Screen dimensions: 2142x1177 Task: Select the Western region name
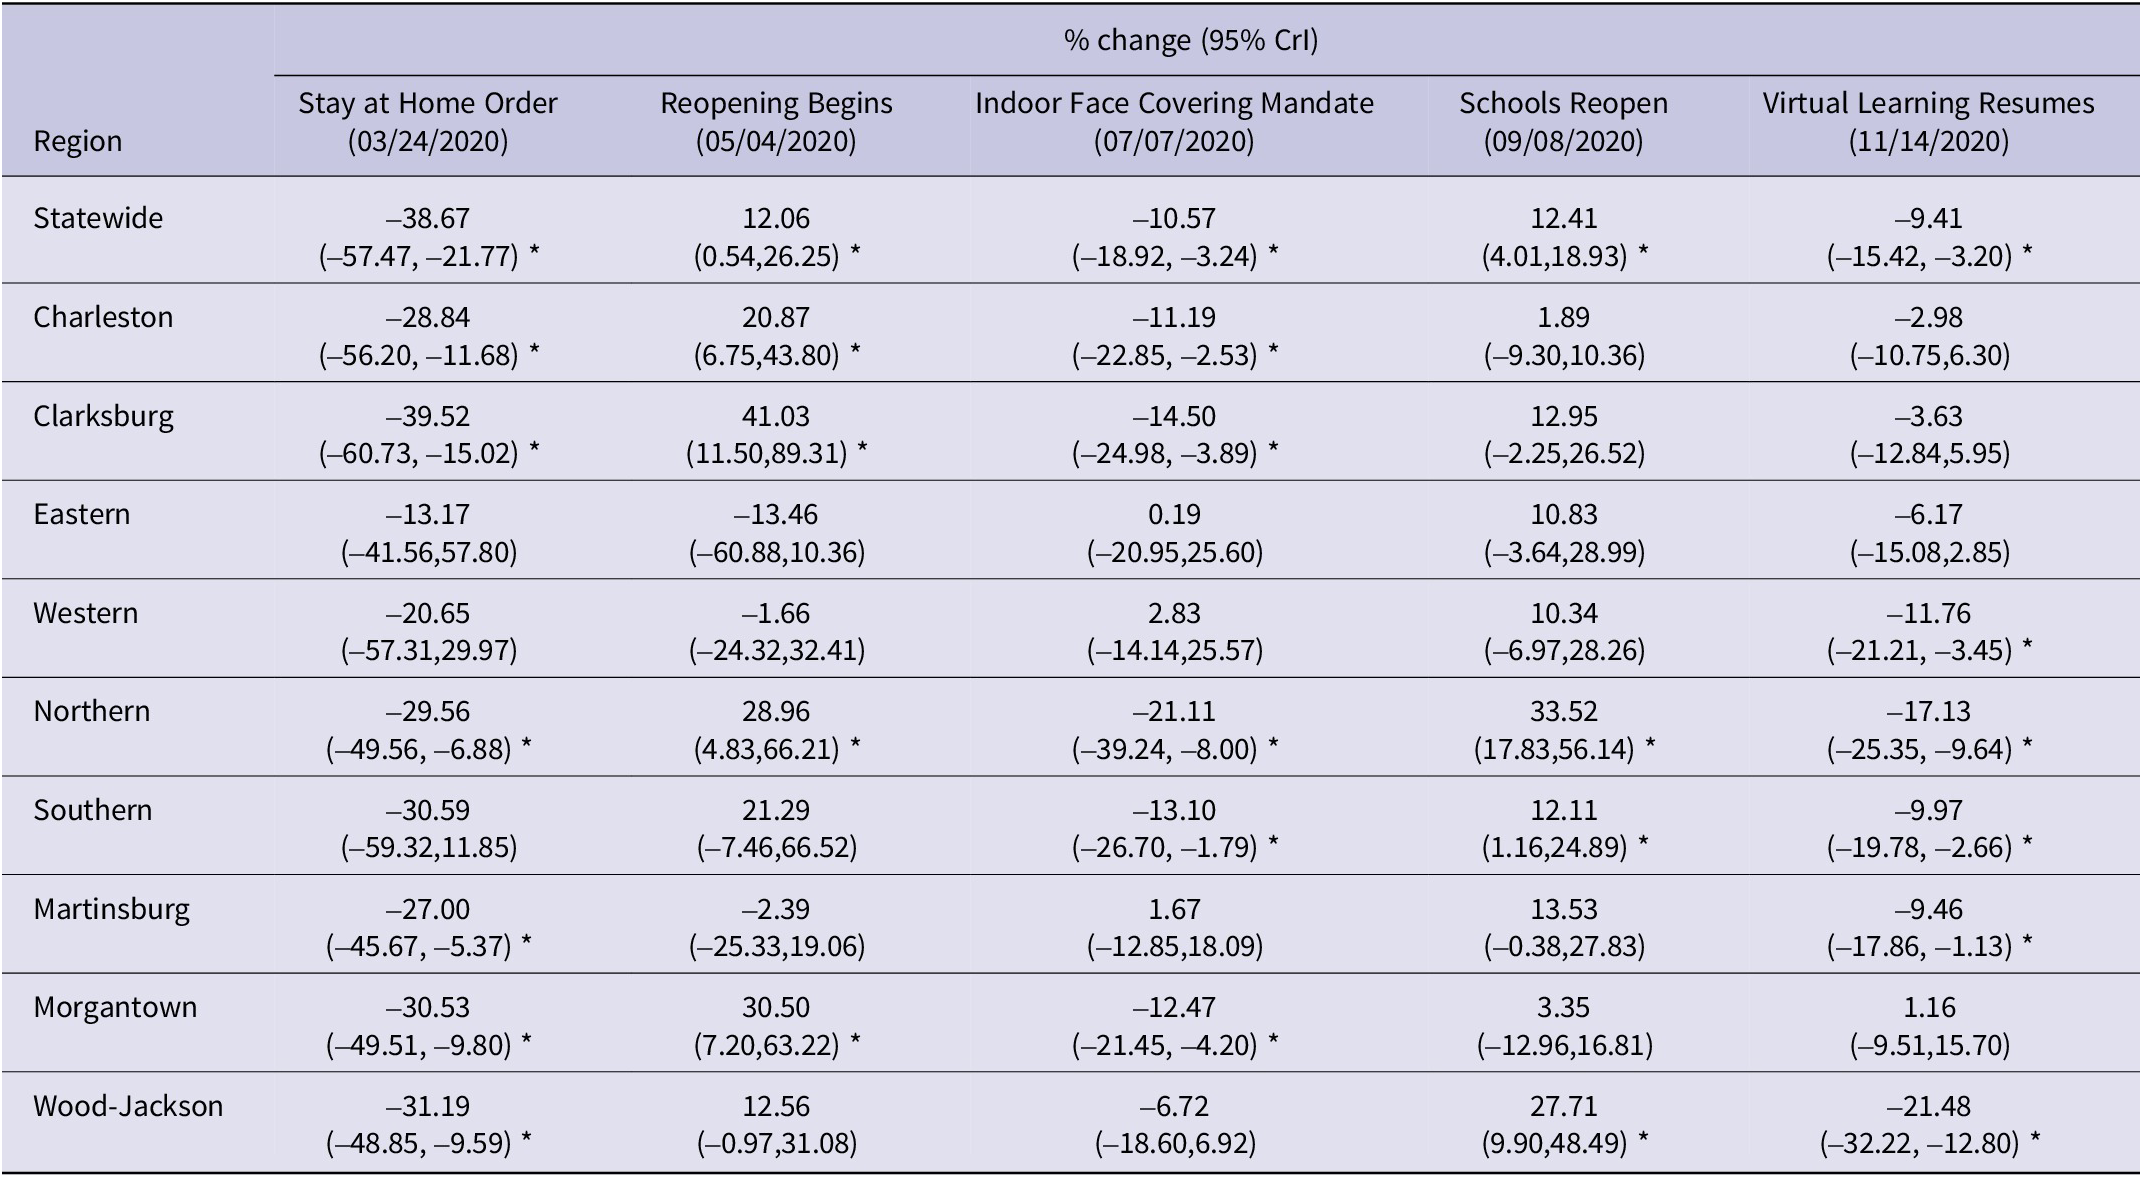[86, 612]
